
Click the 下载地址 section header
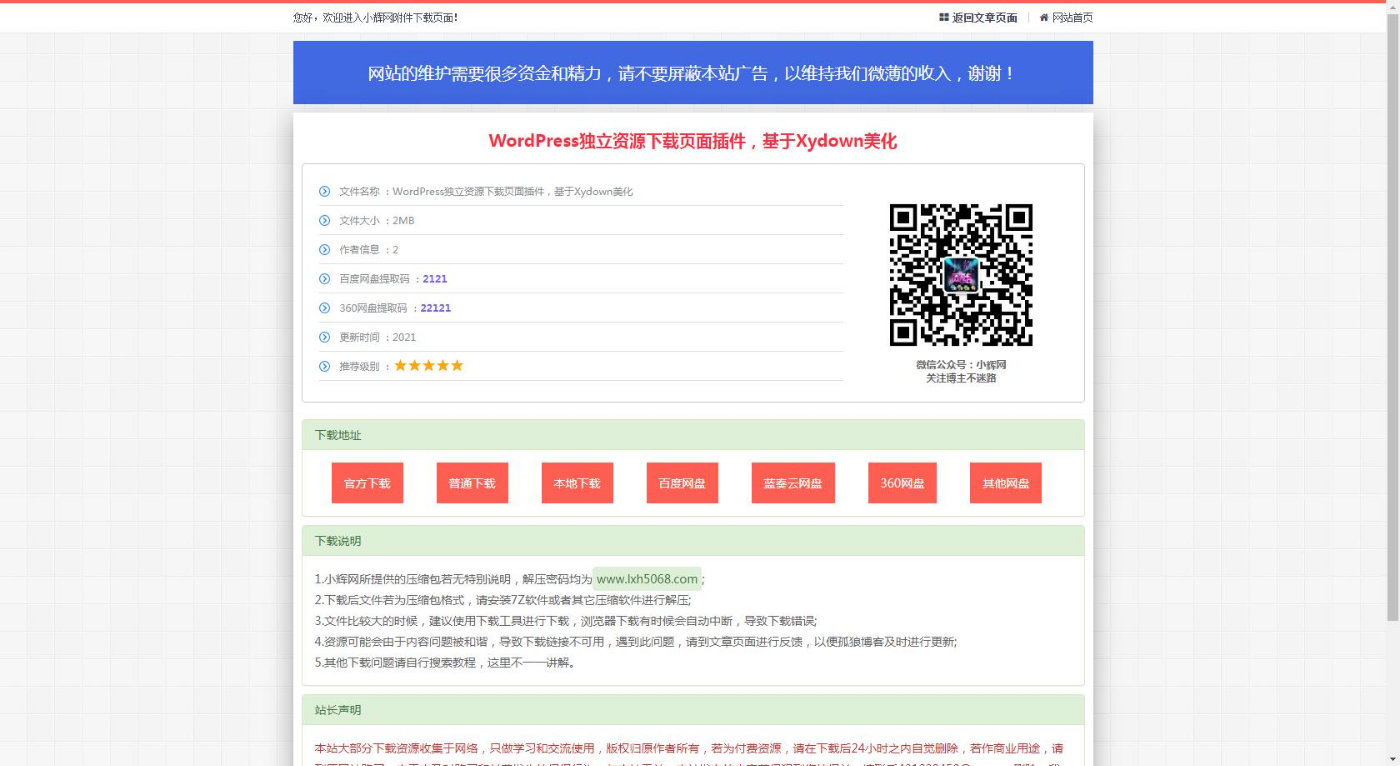point(693,435)
